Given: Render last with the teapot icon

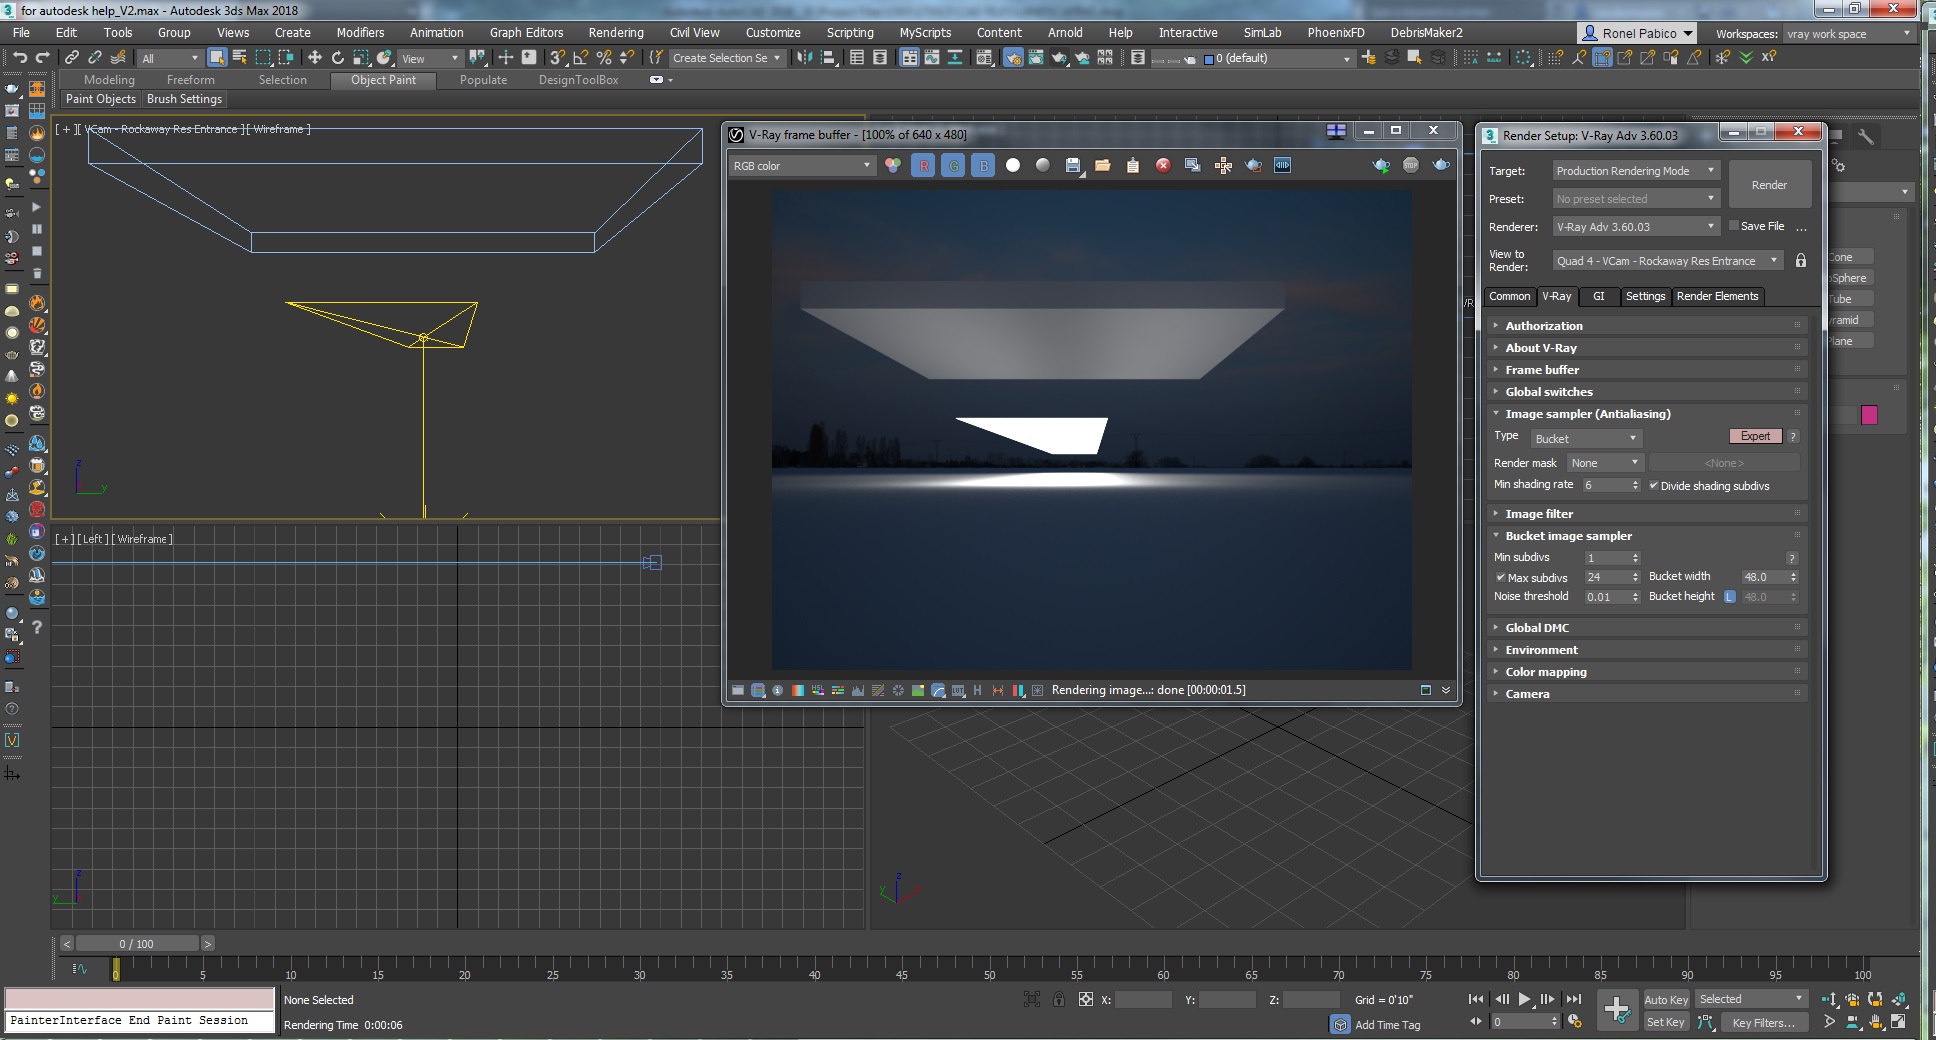Looking at the screenshot, I should 1441,165.
